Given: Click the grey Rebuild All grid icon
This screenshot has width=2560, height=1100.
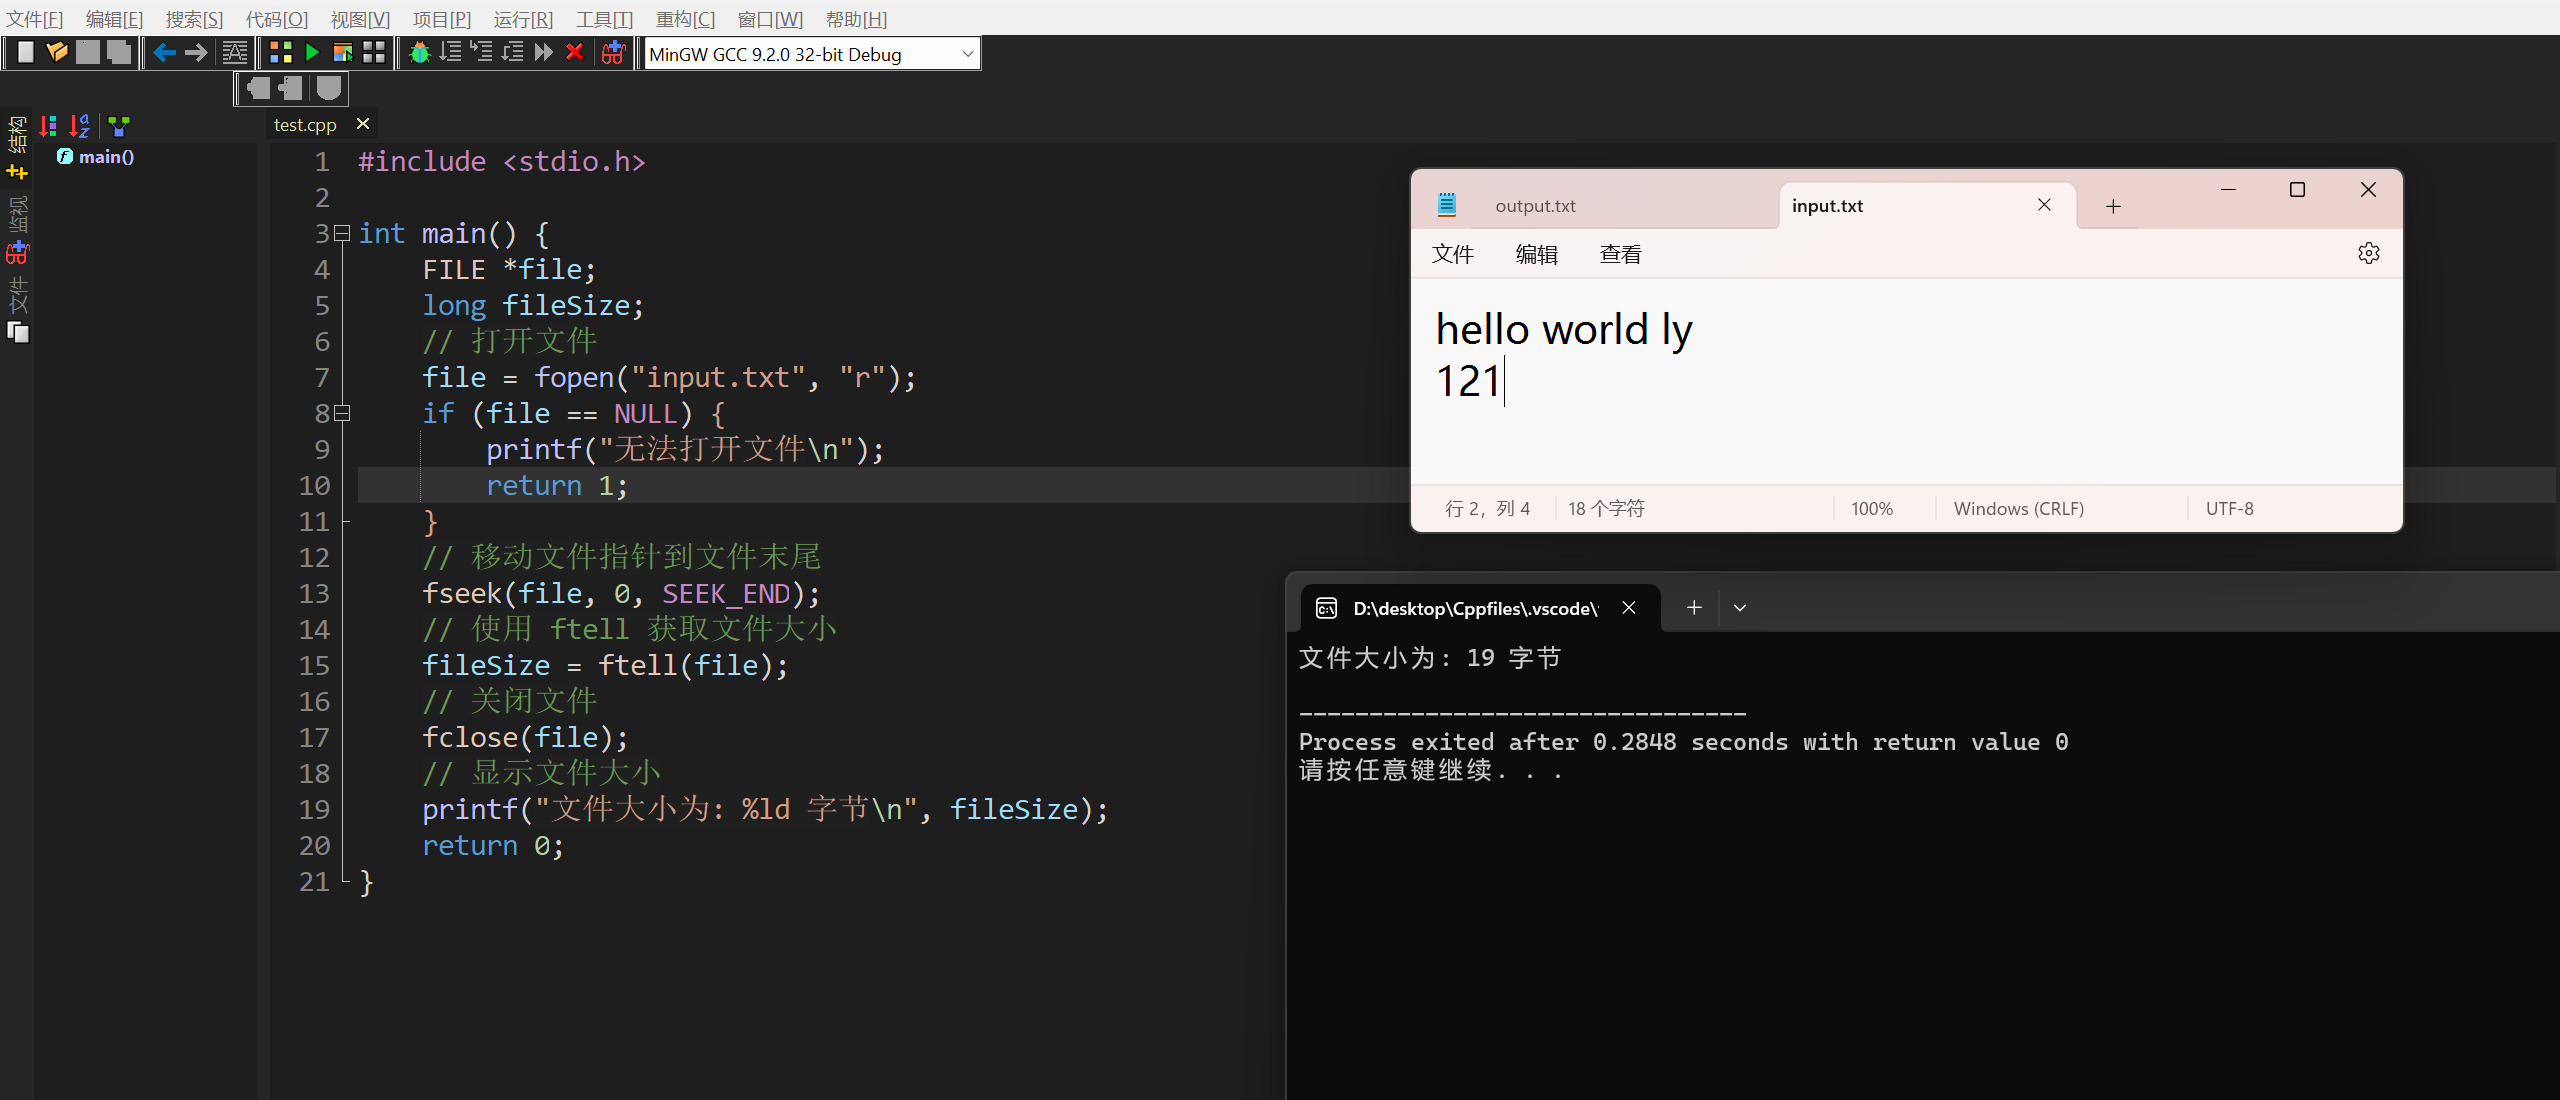Looking at the screenshot, I should 374,53.
